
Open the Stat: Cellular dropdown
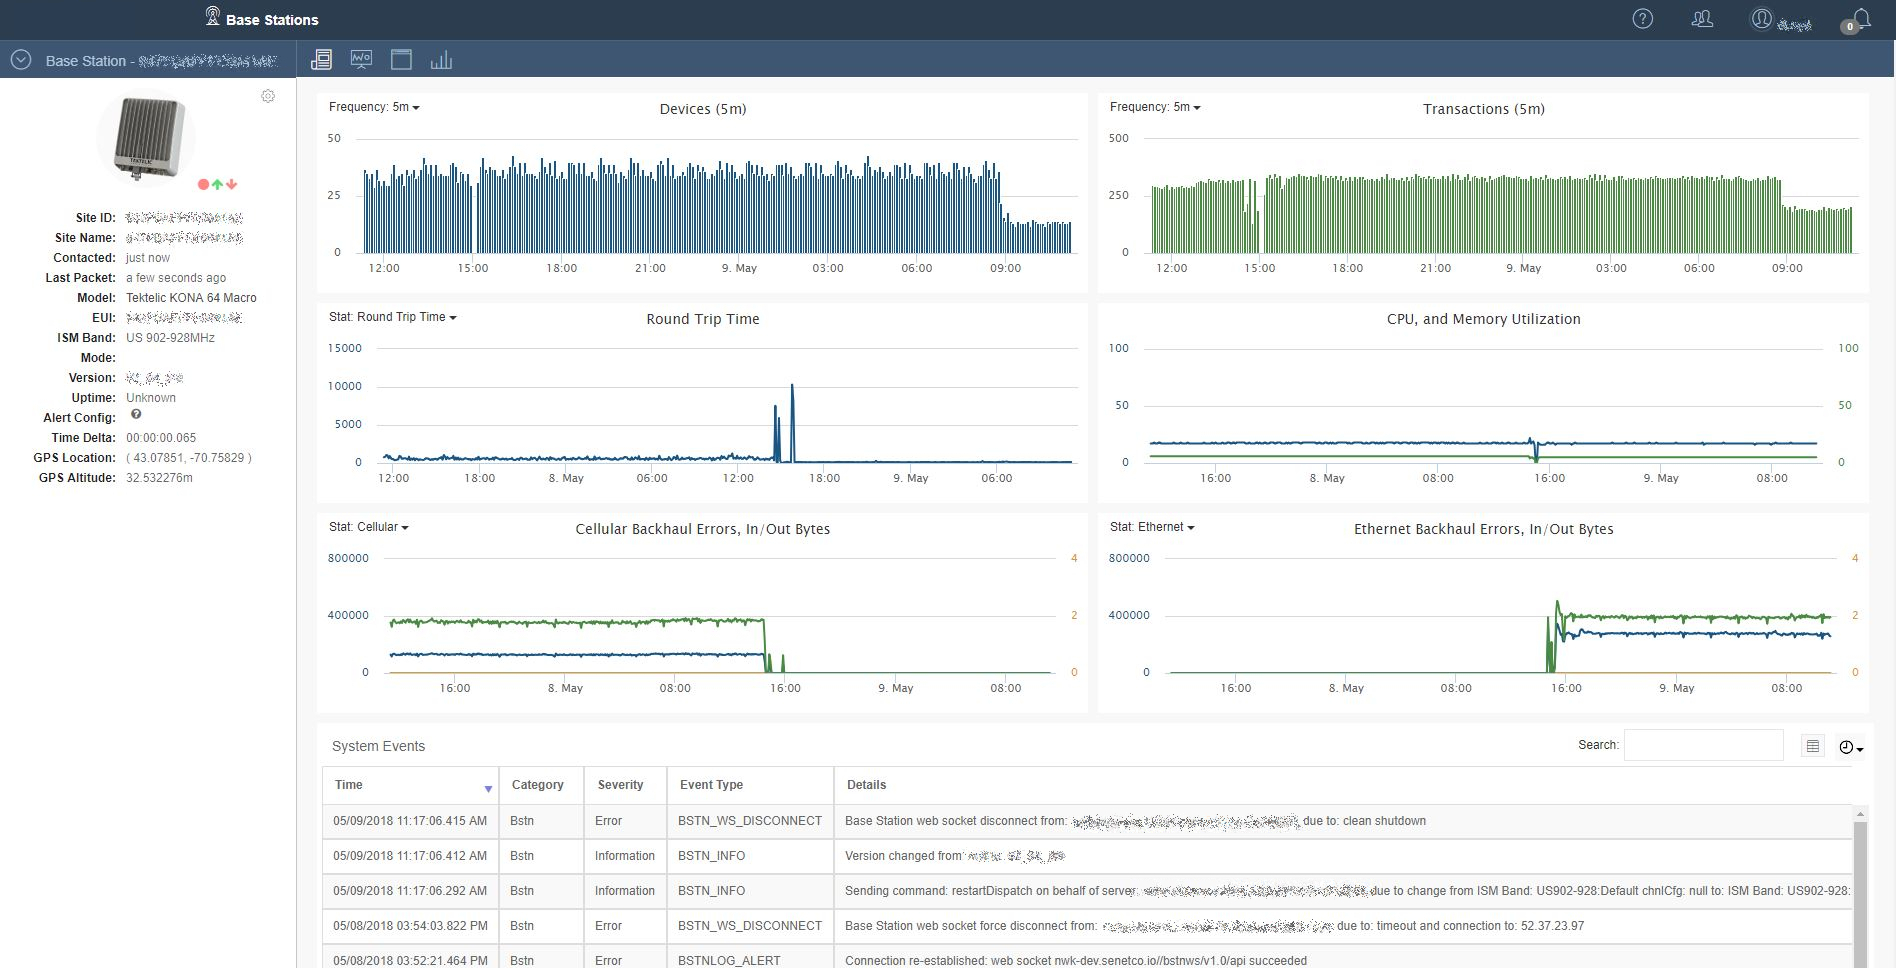click(368, 527)
